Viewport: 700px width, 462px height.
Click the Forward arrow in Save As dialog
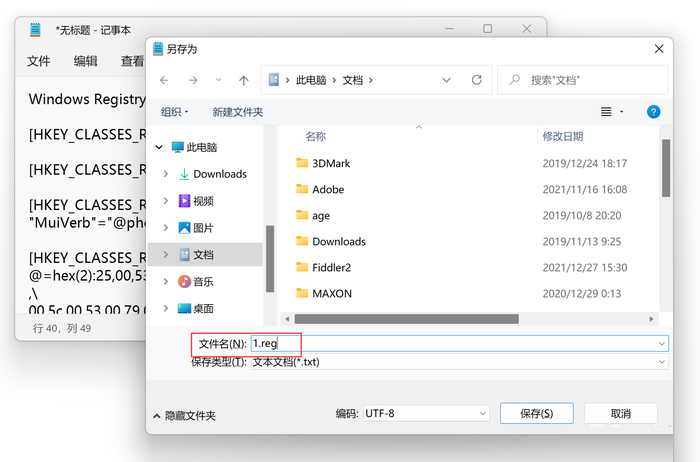pyautogui.click(x=193, y=80)
